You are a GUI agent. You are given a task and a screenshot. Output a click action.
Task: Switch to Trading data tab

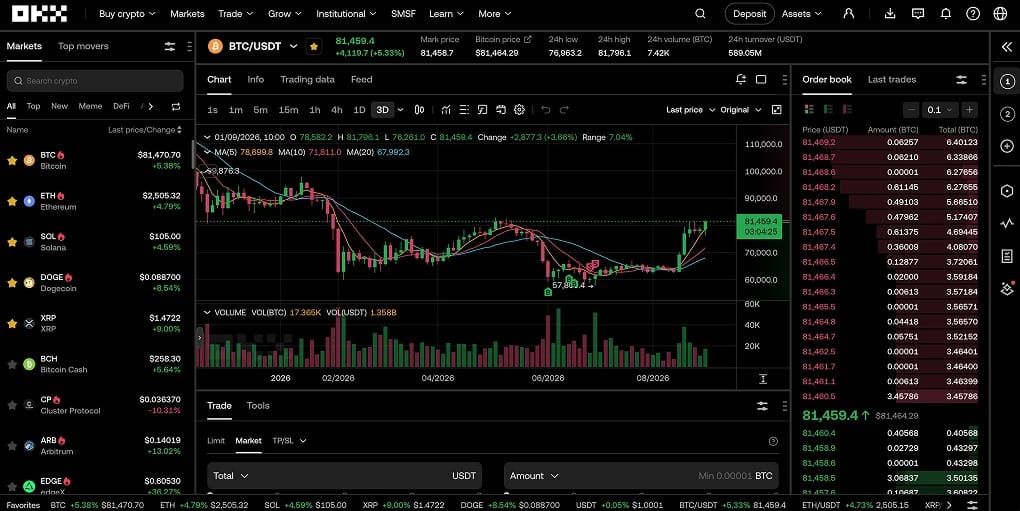tap(307, 79)
